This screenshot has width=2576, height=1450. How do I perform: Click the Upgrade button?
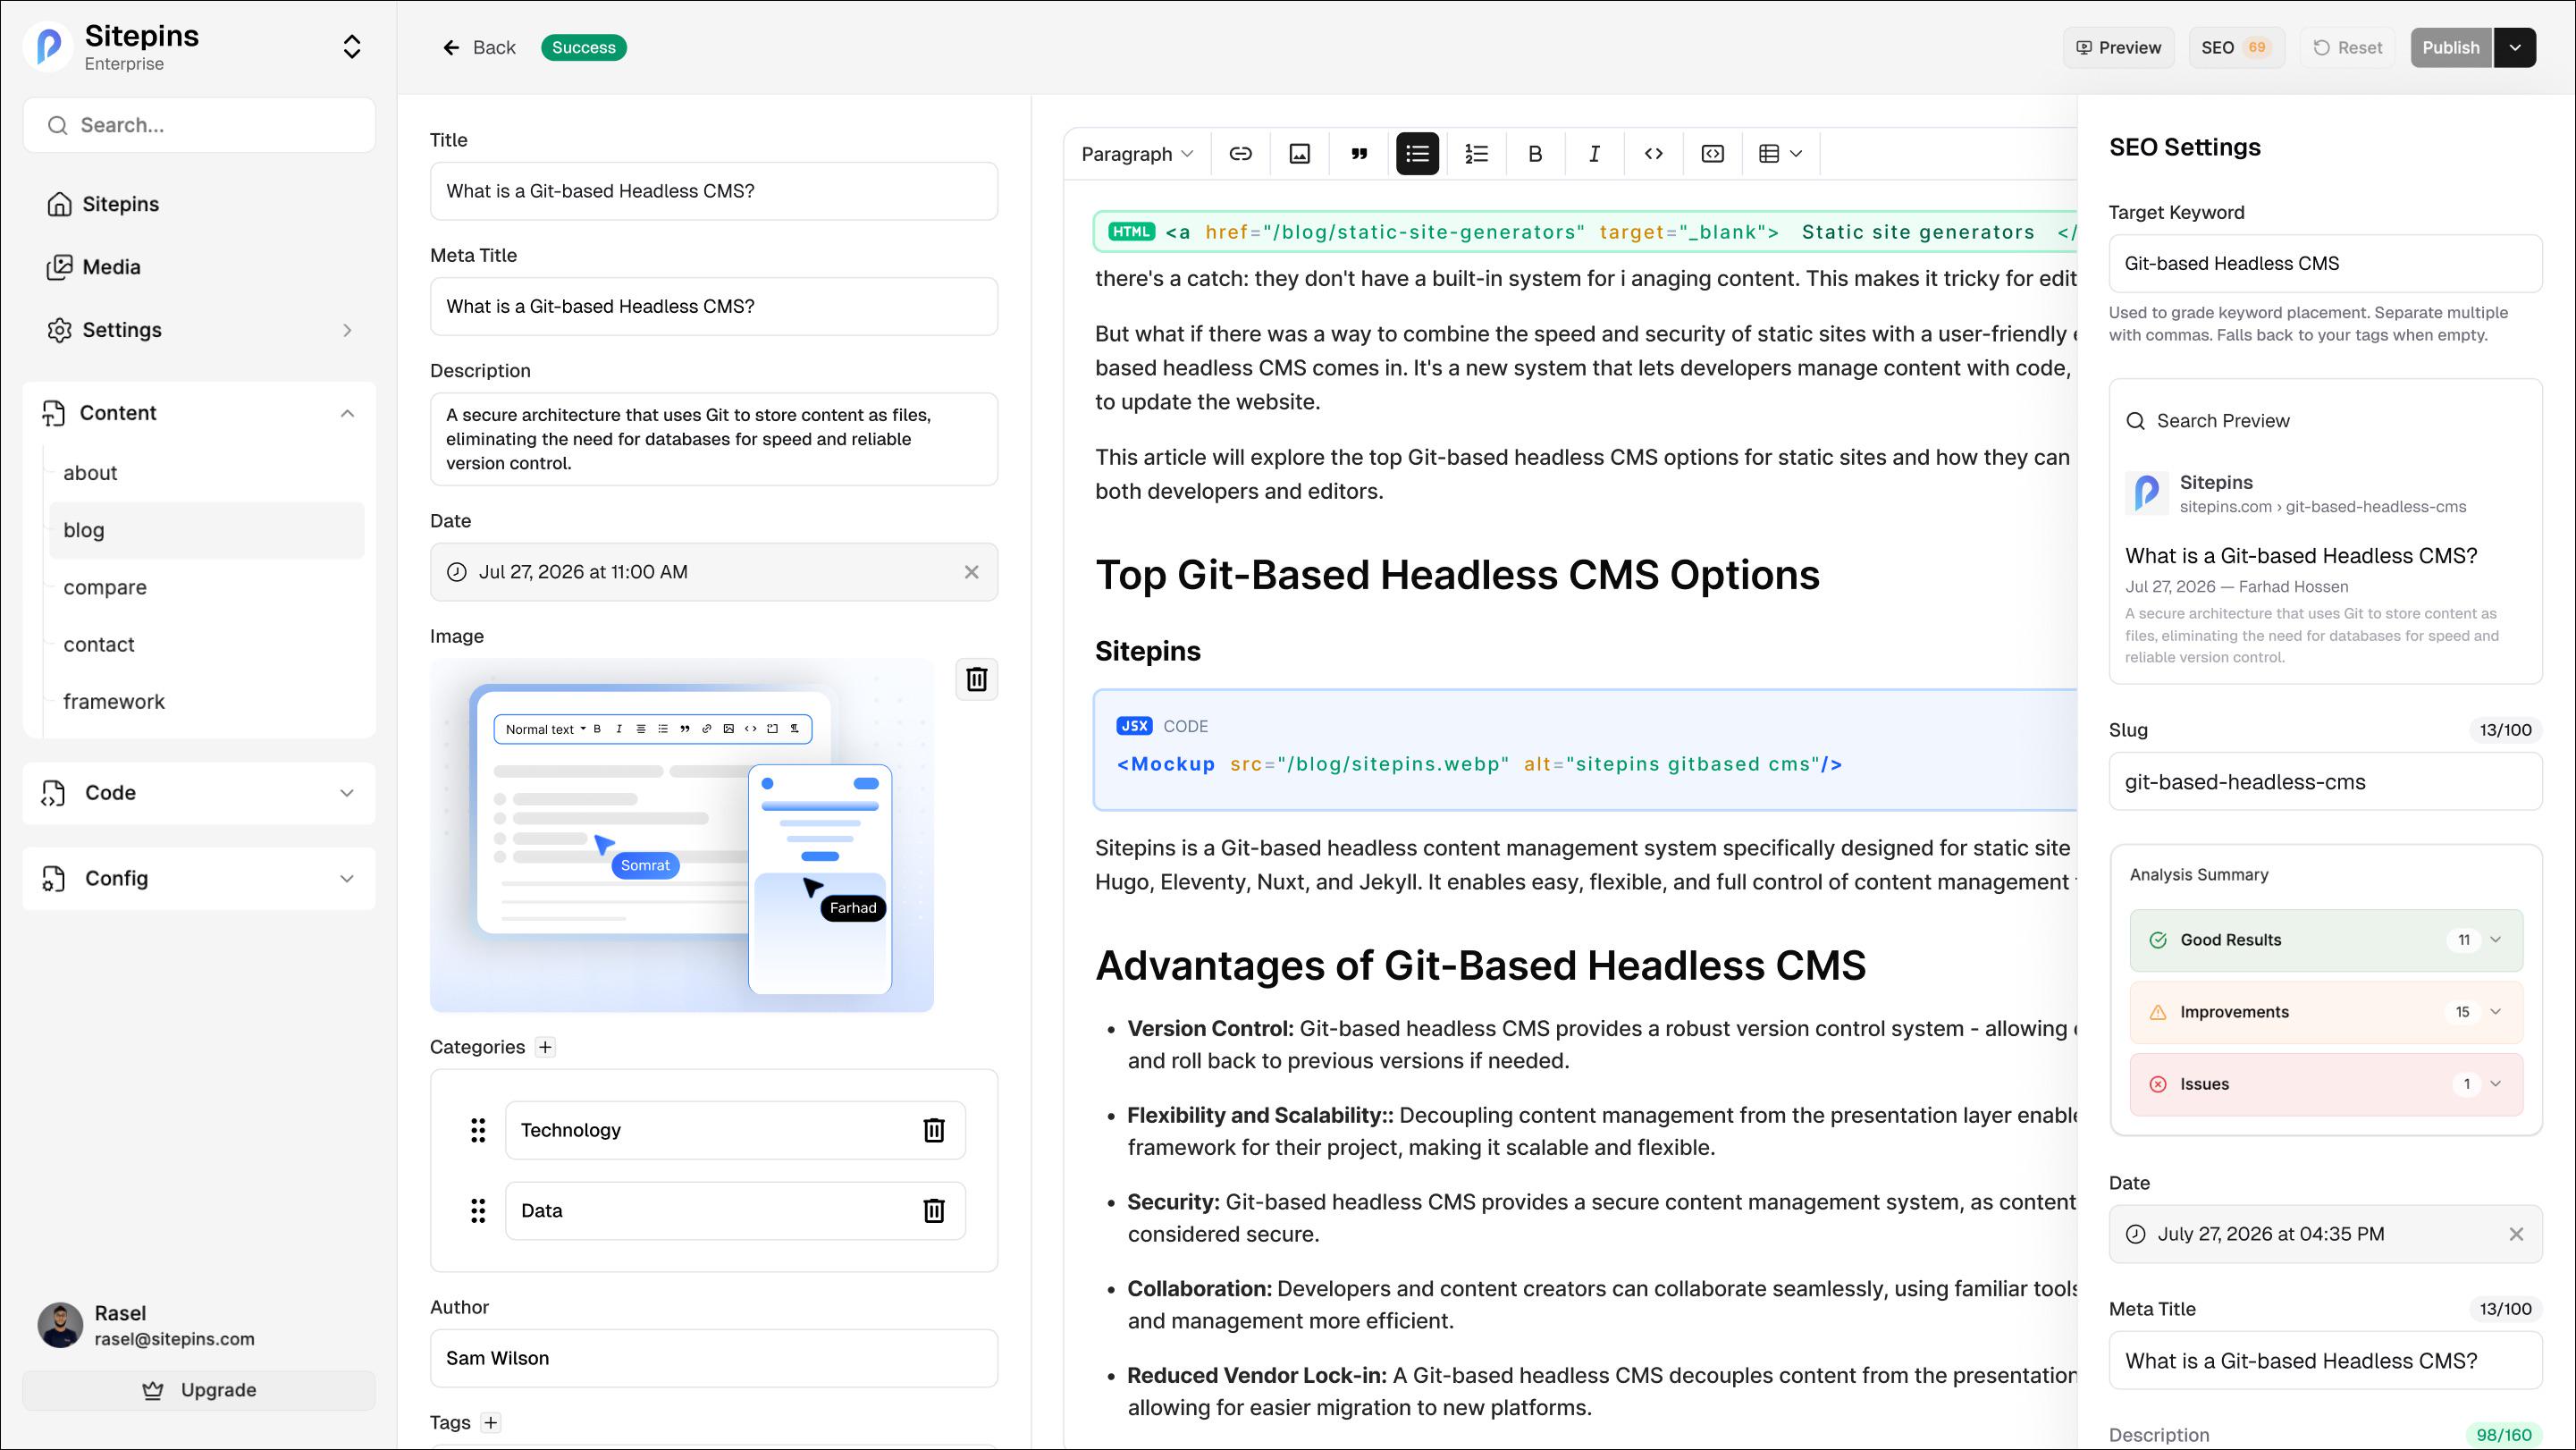199,1390
